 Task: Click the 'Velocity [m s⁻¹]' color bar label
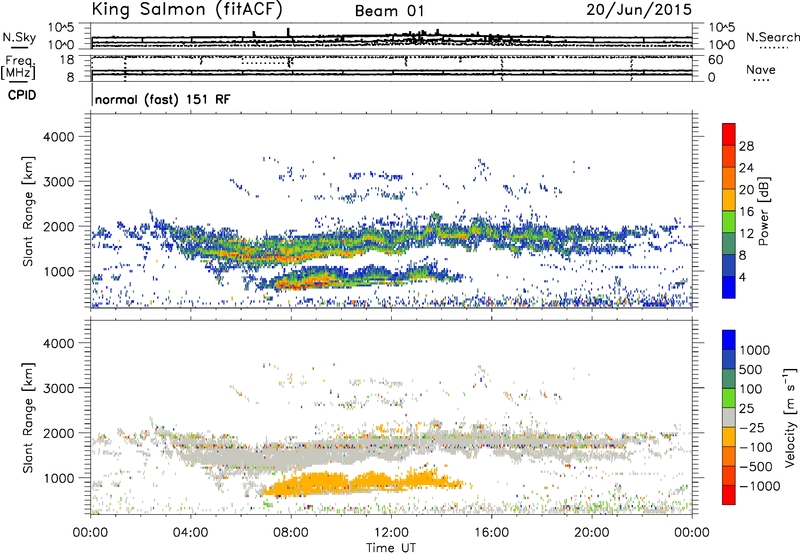pyautogui.click(x=790, y=417)
